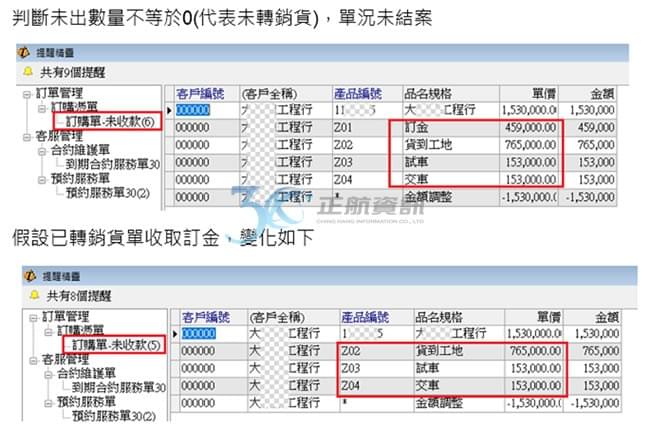This screenshot has width=650, height=430.
Task: Click the 459,000.00 unit price cell
Action: tap(531, 128)
